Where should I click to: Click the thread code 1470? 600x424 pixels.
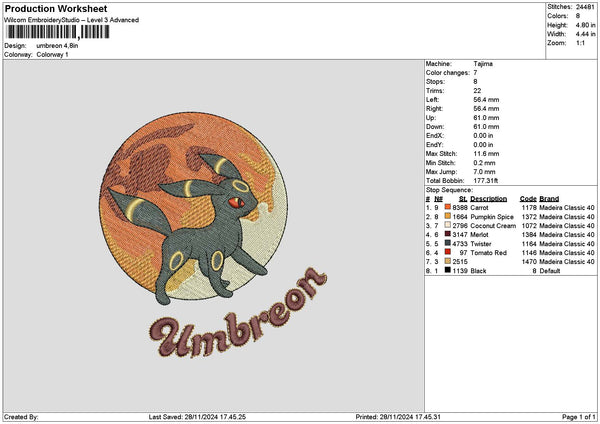[x=529, y=261]
